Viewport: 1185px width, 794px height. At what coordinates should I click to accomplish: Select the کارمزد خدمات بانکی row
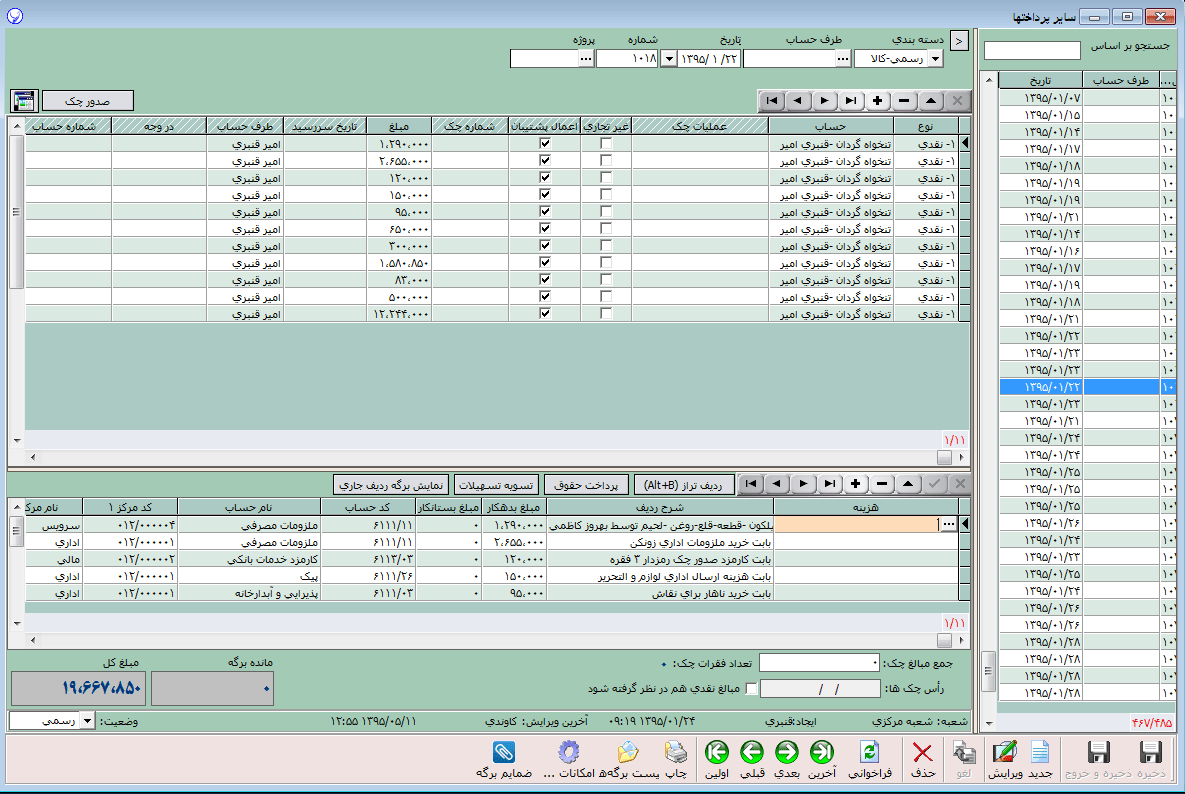[x=492, y=559]
